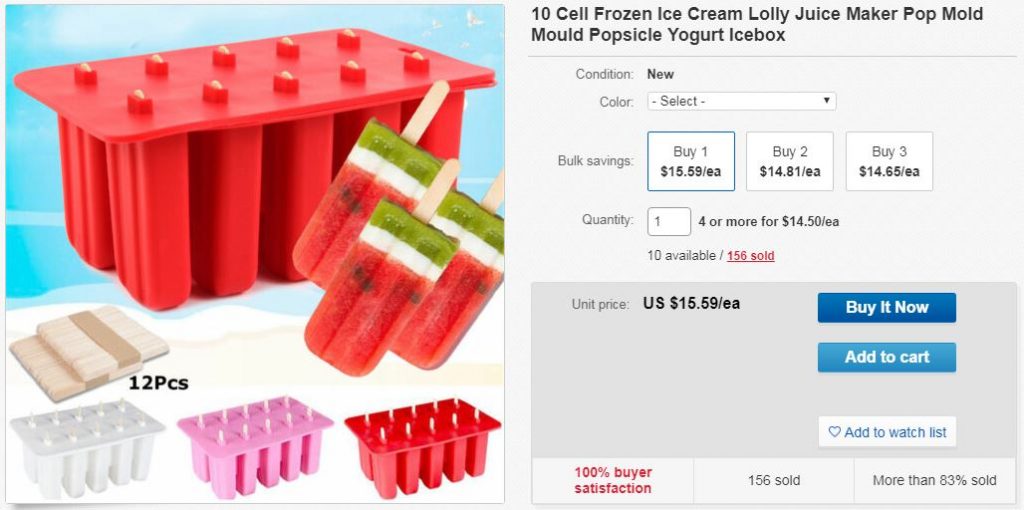Pick the Buy 3 bulk savings option
The height and width of the screenshot is (510, 1024).
[x=889, y=161]
